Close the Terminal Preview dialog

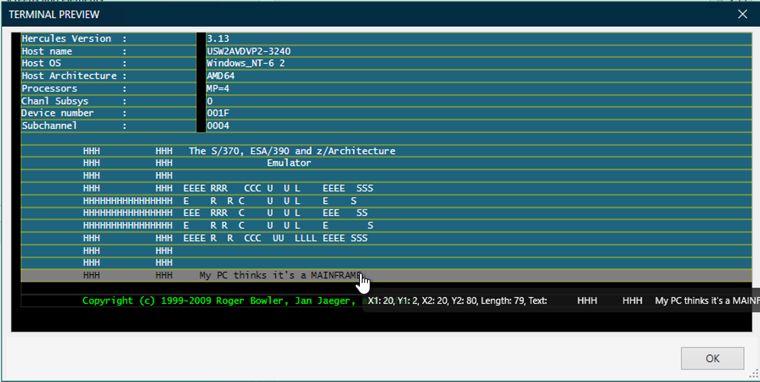742,14
